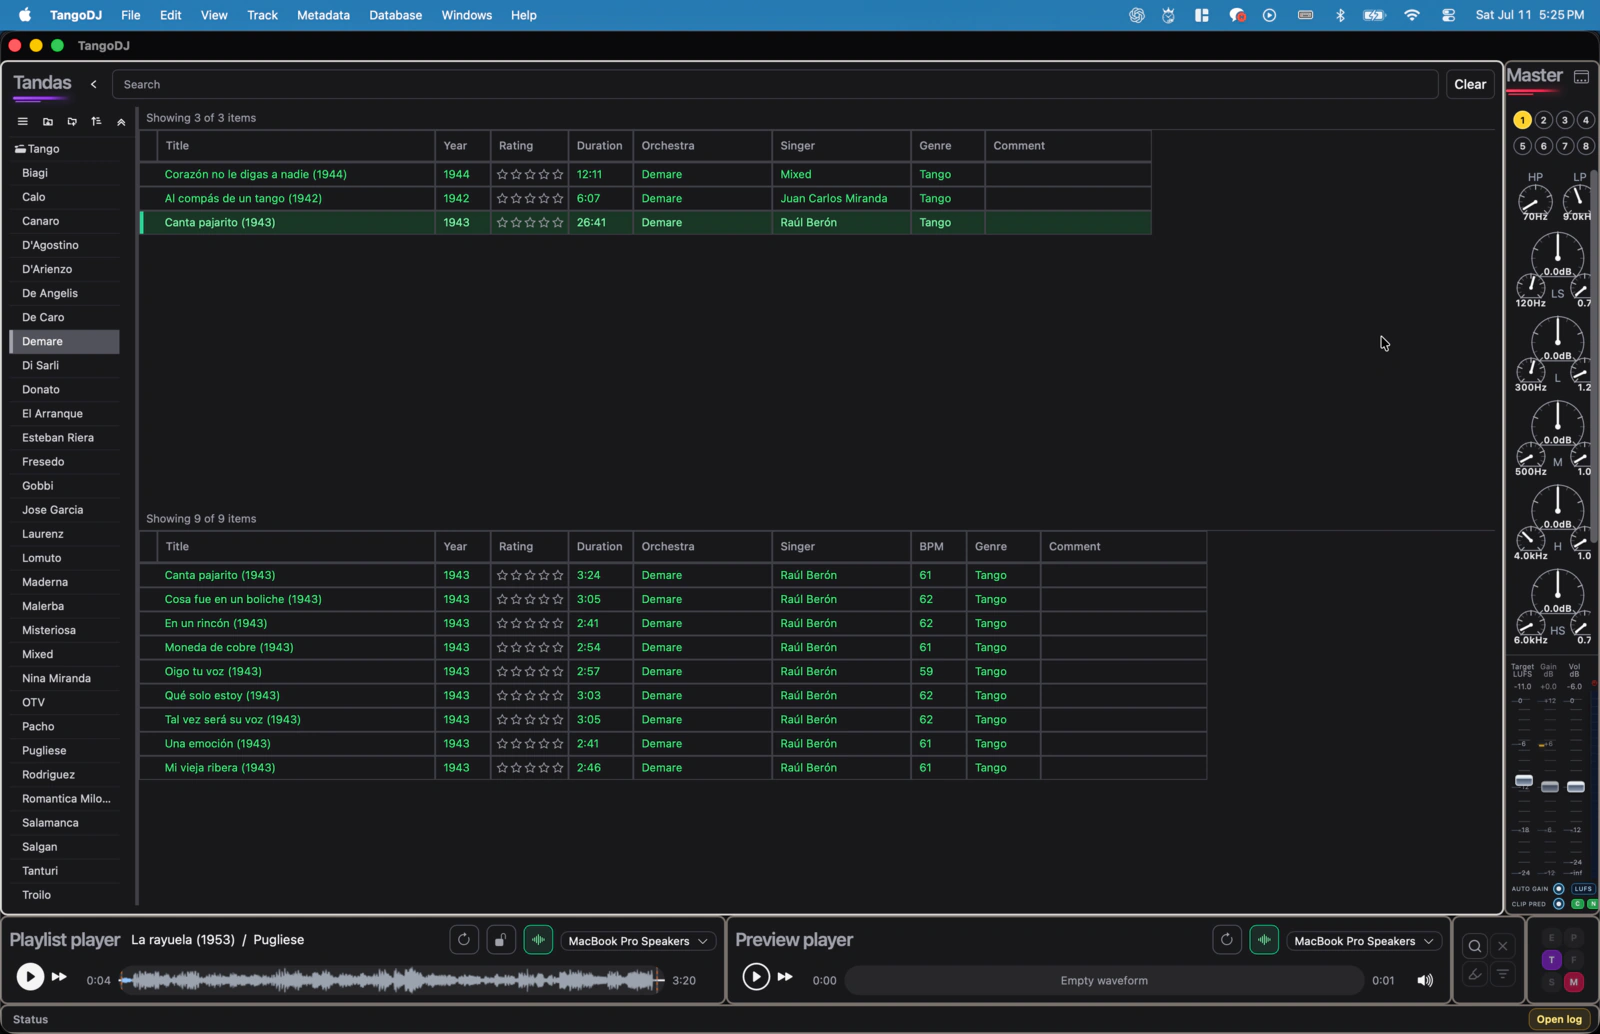Screen dimensions: 1600x1034
Task: Click the eraser tool icon in bottom panel
Action: point(1475,974)
